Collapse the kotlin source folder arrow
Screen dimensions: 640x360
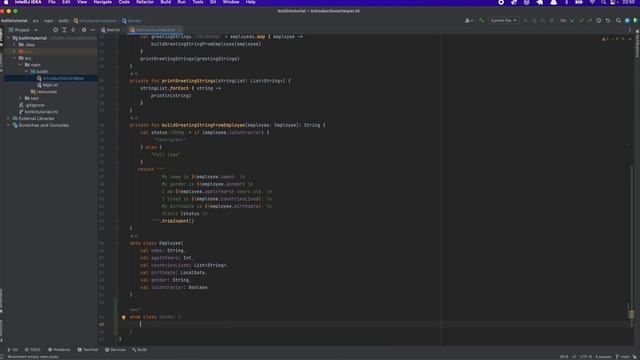[27, 71]
